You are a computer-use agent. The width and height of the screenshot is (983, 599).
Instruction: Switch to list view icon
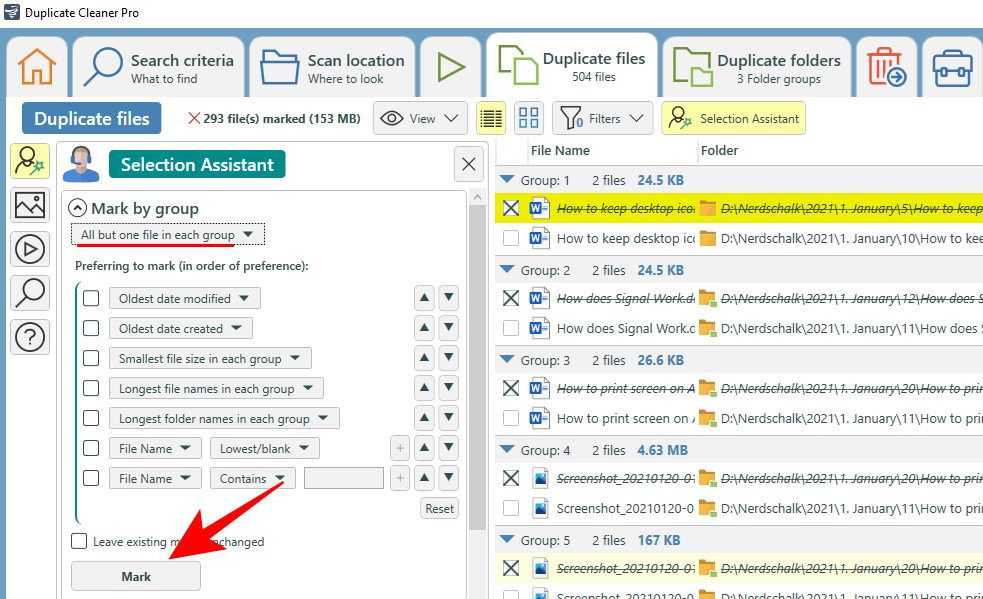point(491,118)
